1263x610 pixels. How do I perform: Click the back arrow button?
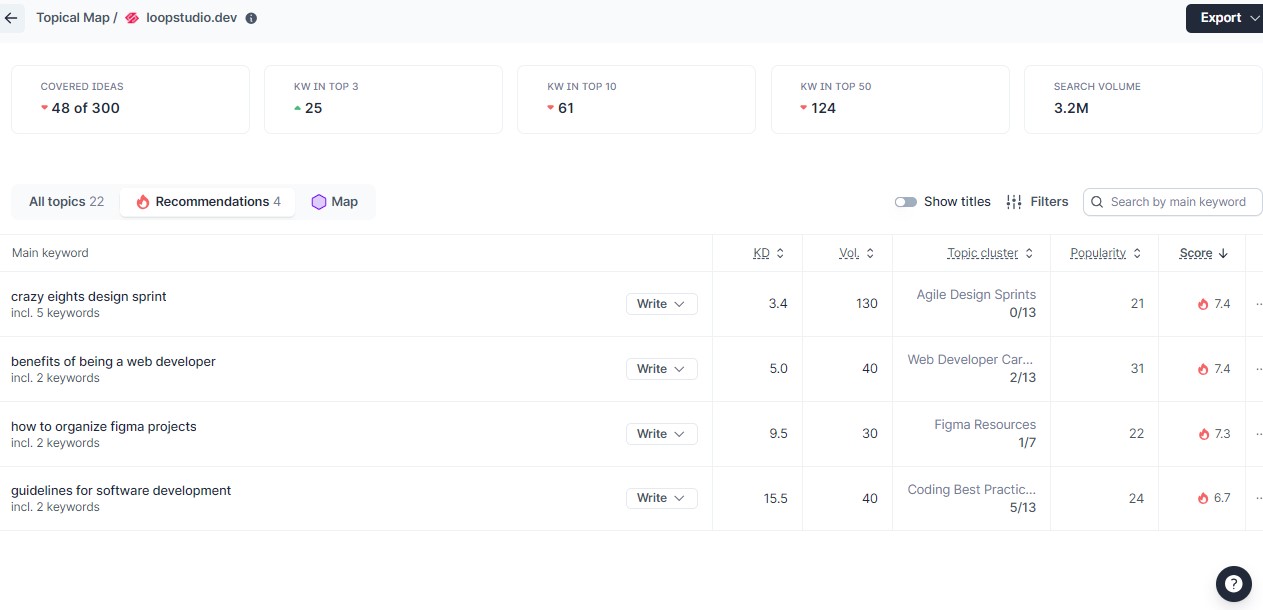point(12,18)
